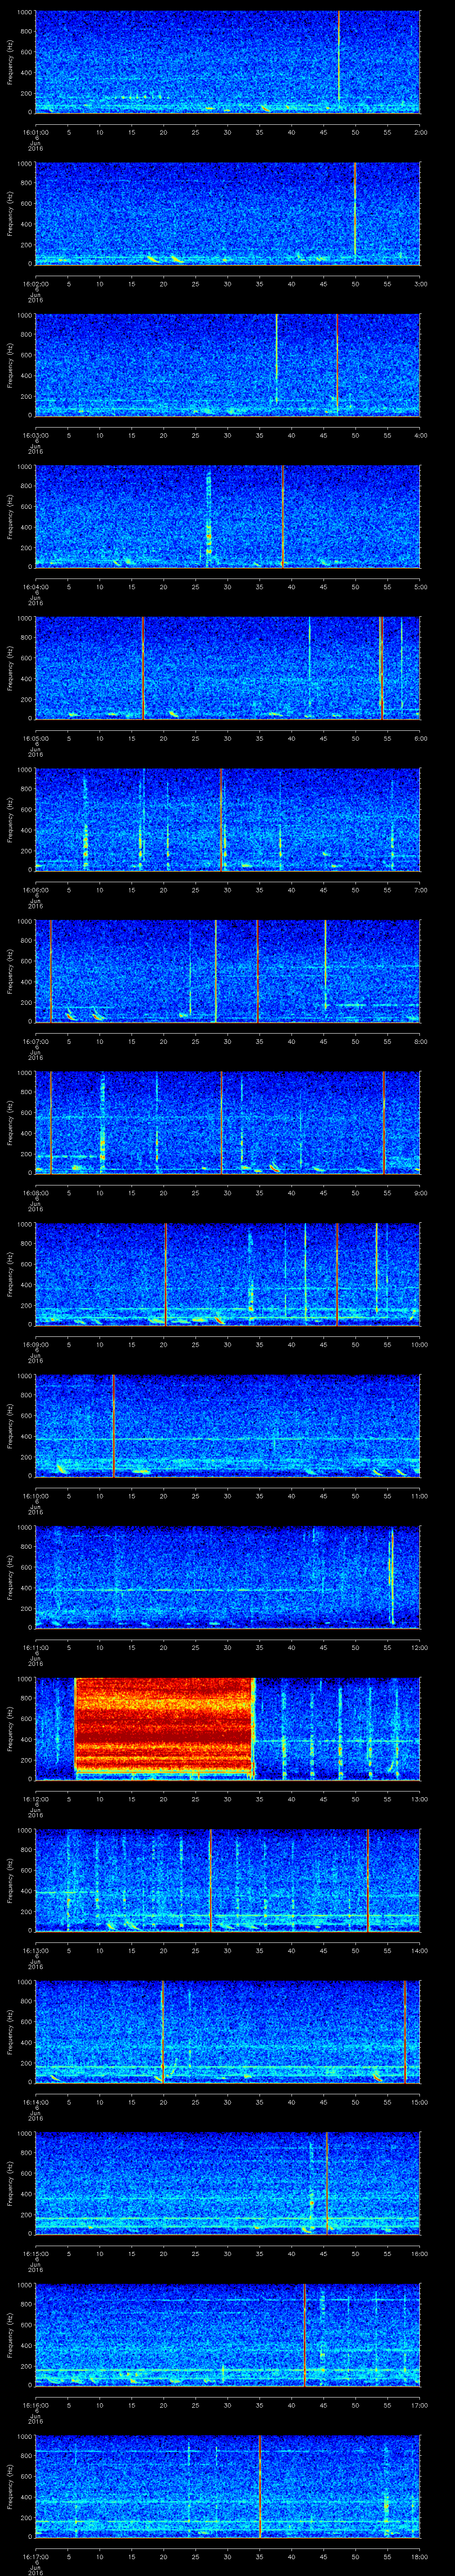This screenshot has width=455, height=2576.
Task: Click the 16:16:00 start time label
Action: pos(35,2404)
